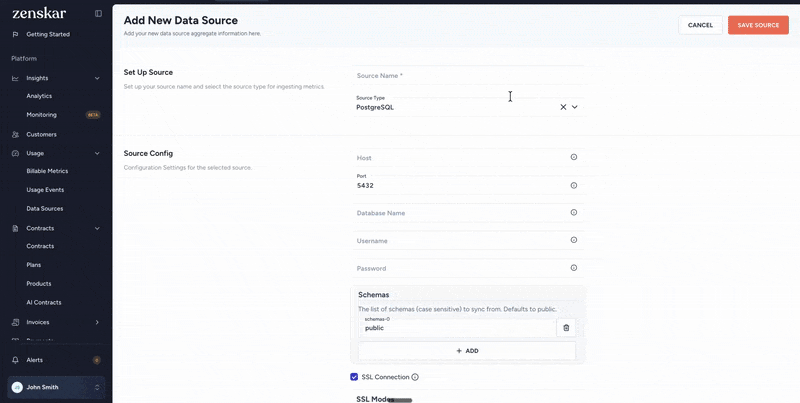Open Monitoring beta page
Image resolution: width=800 pixels, height=403 pixels.
point(41,115)
